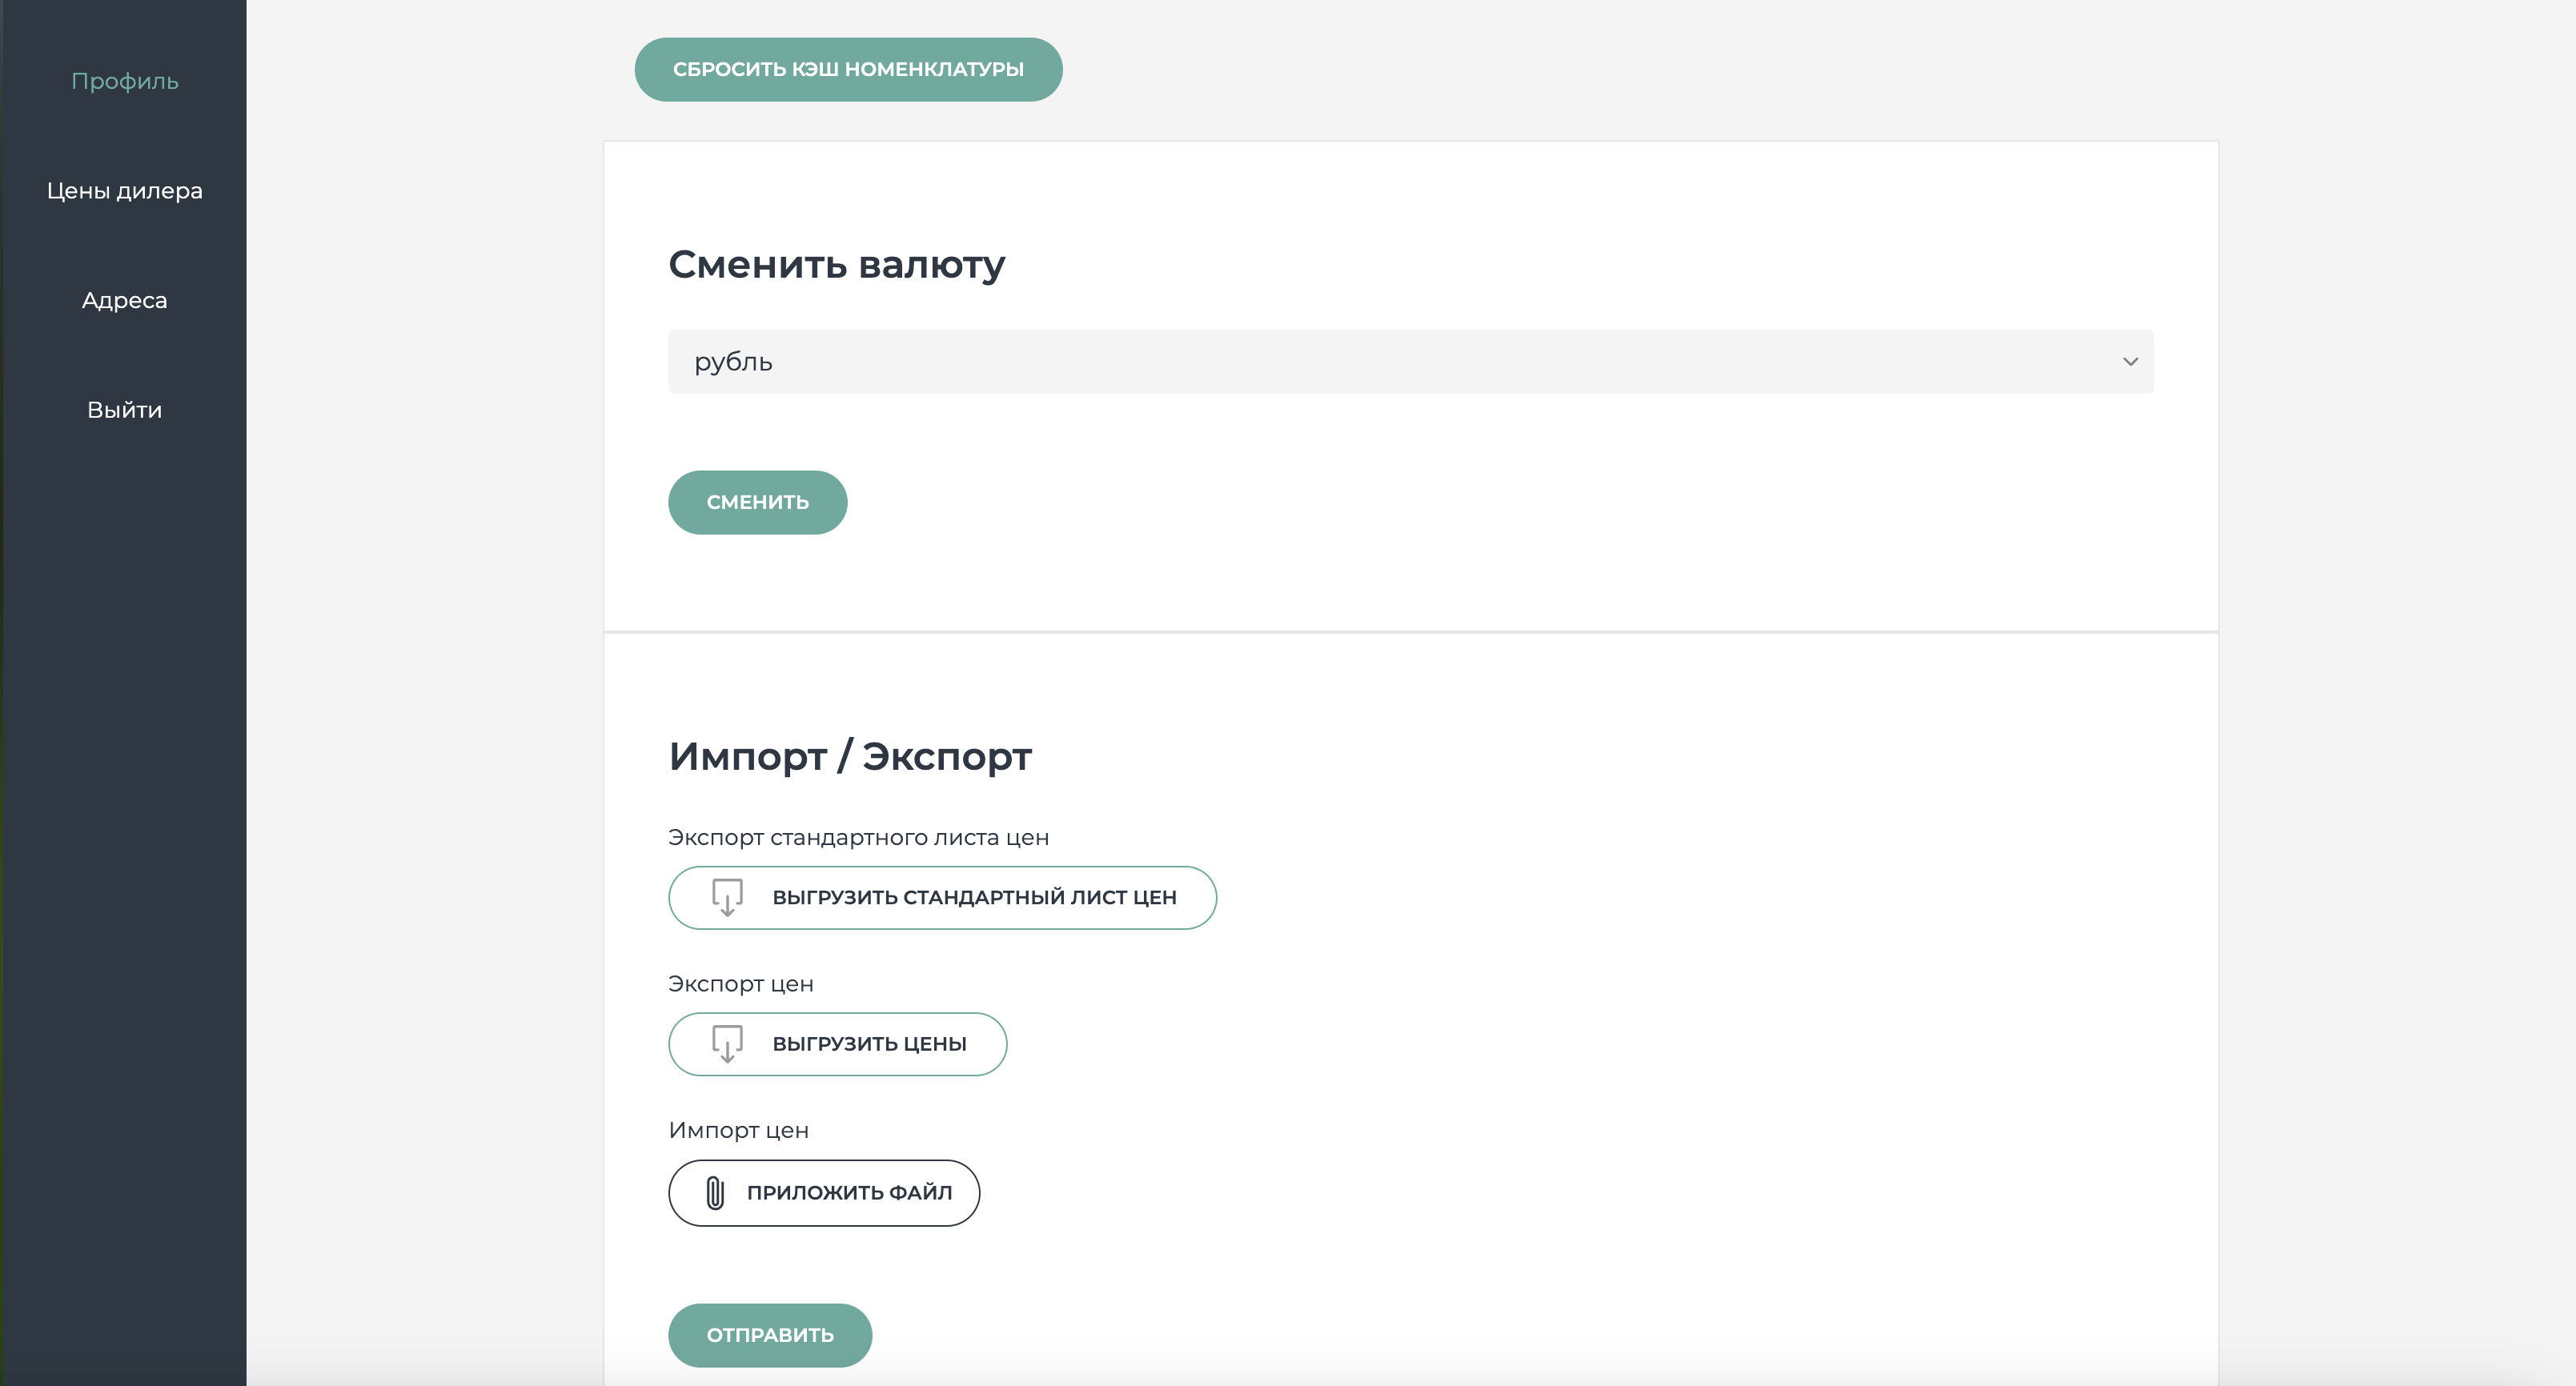
Task: Go to Цены дилера in sidebar
Action: pos(124,191)
